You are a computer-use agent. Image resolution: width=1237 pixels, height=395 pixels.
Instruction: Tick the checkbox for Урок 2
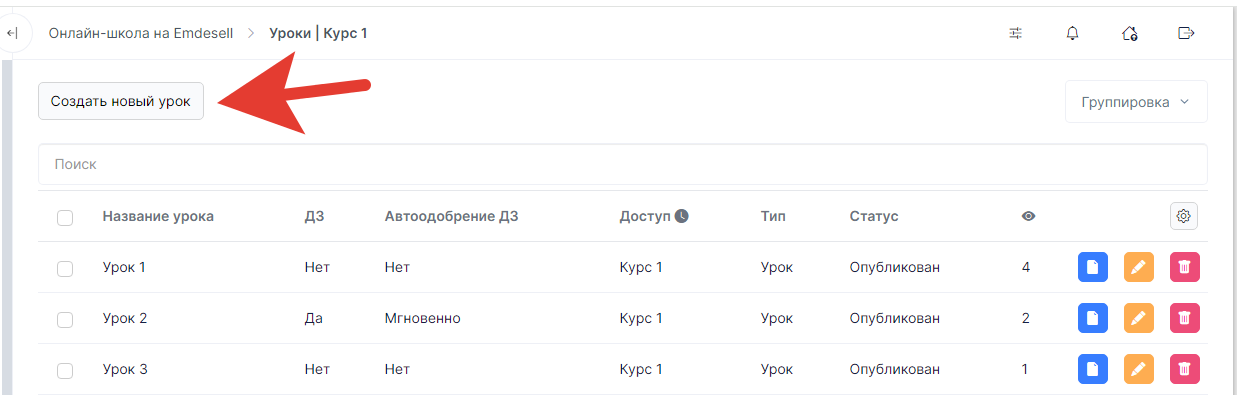pyautogui.click(x=65, y=319)
